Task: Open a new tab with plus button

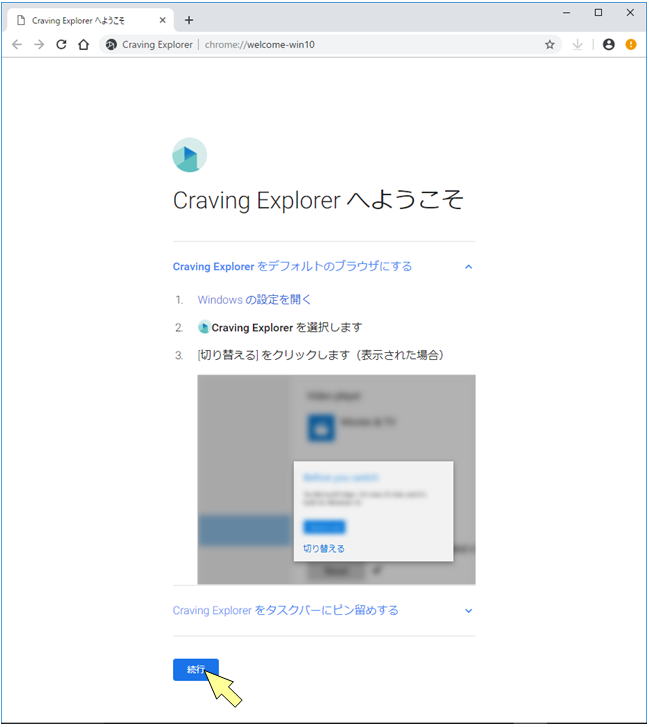Action: (189, 20)
